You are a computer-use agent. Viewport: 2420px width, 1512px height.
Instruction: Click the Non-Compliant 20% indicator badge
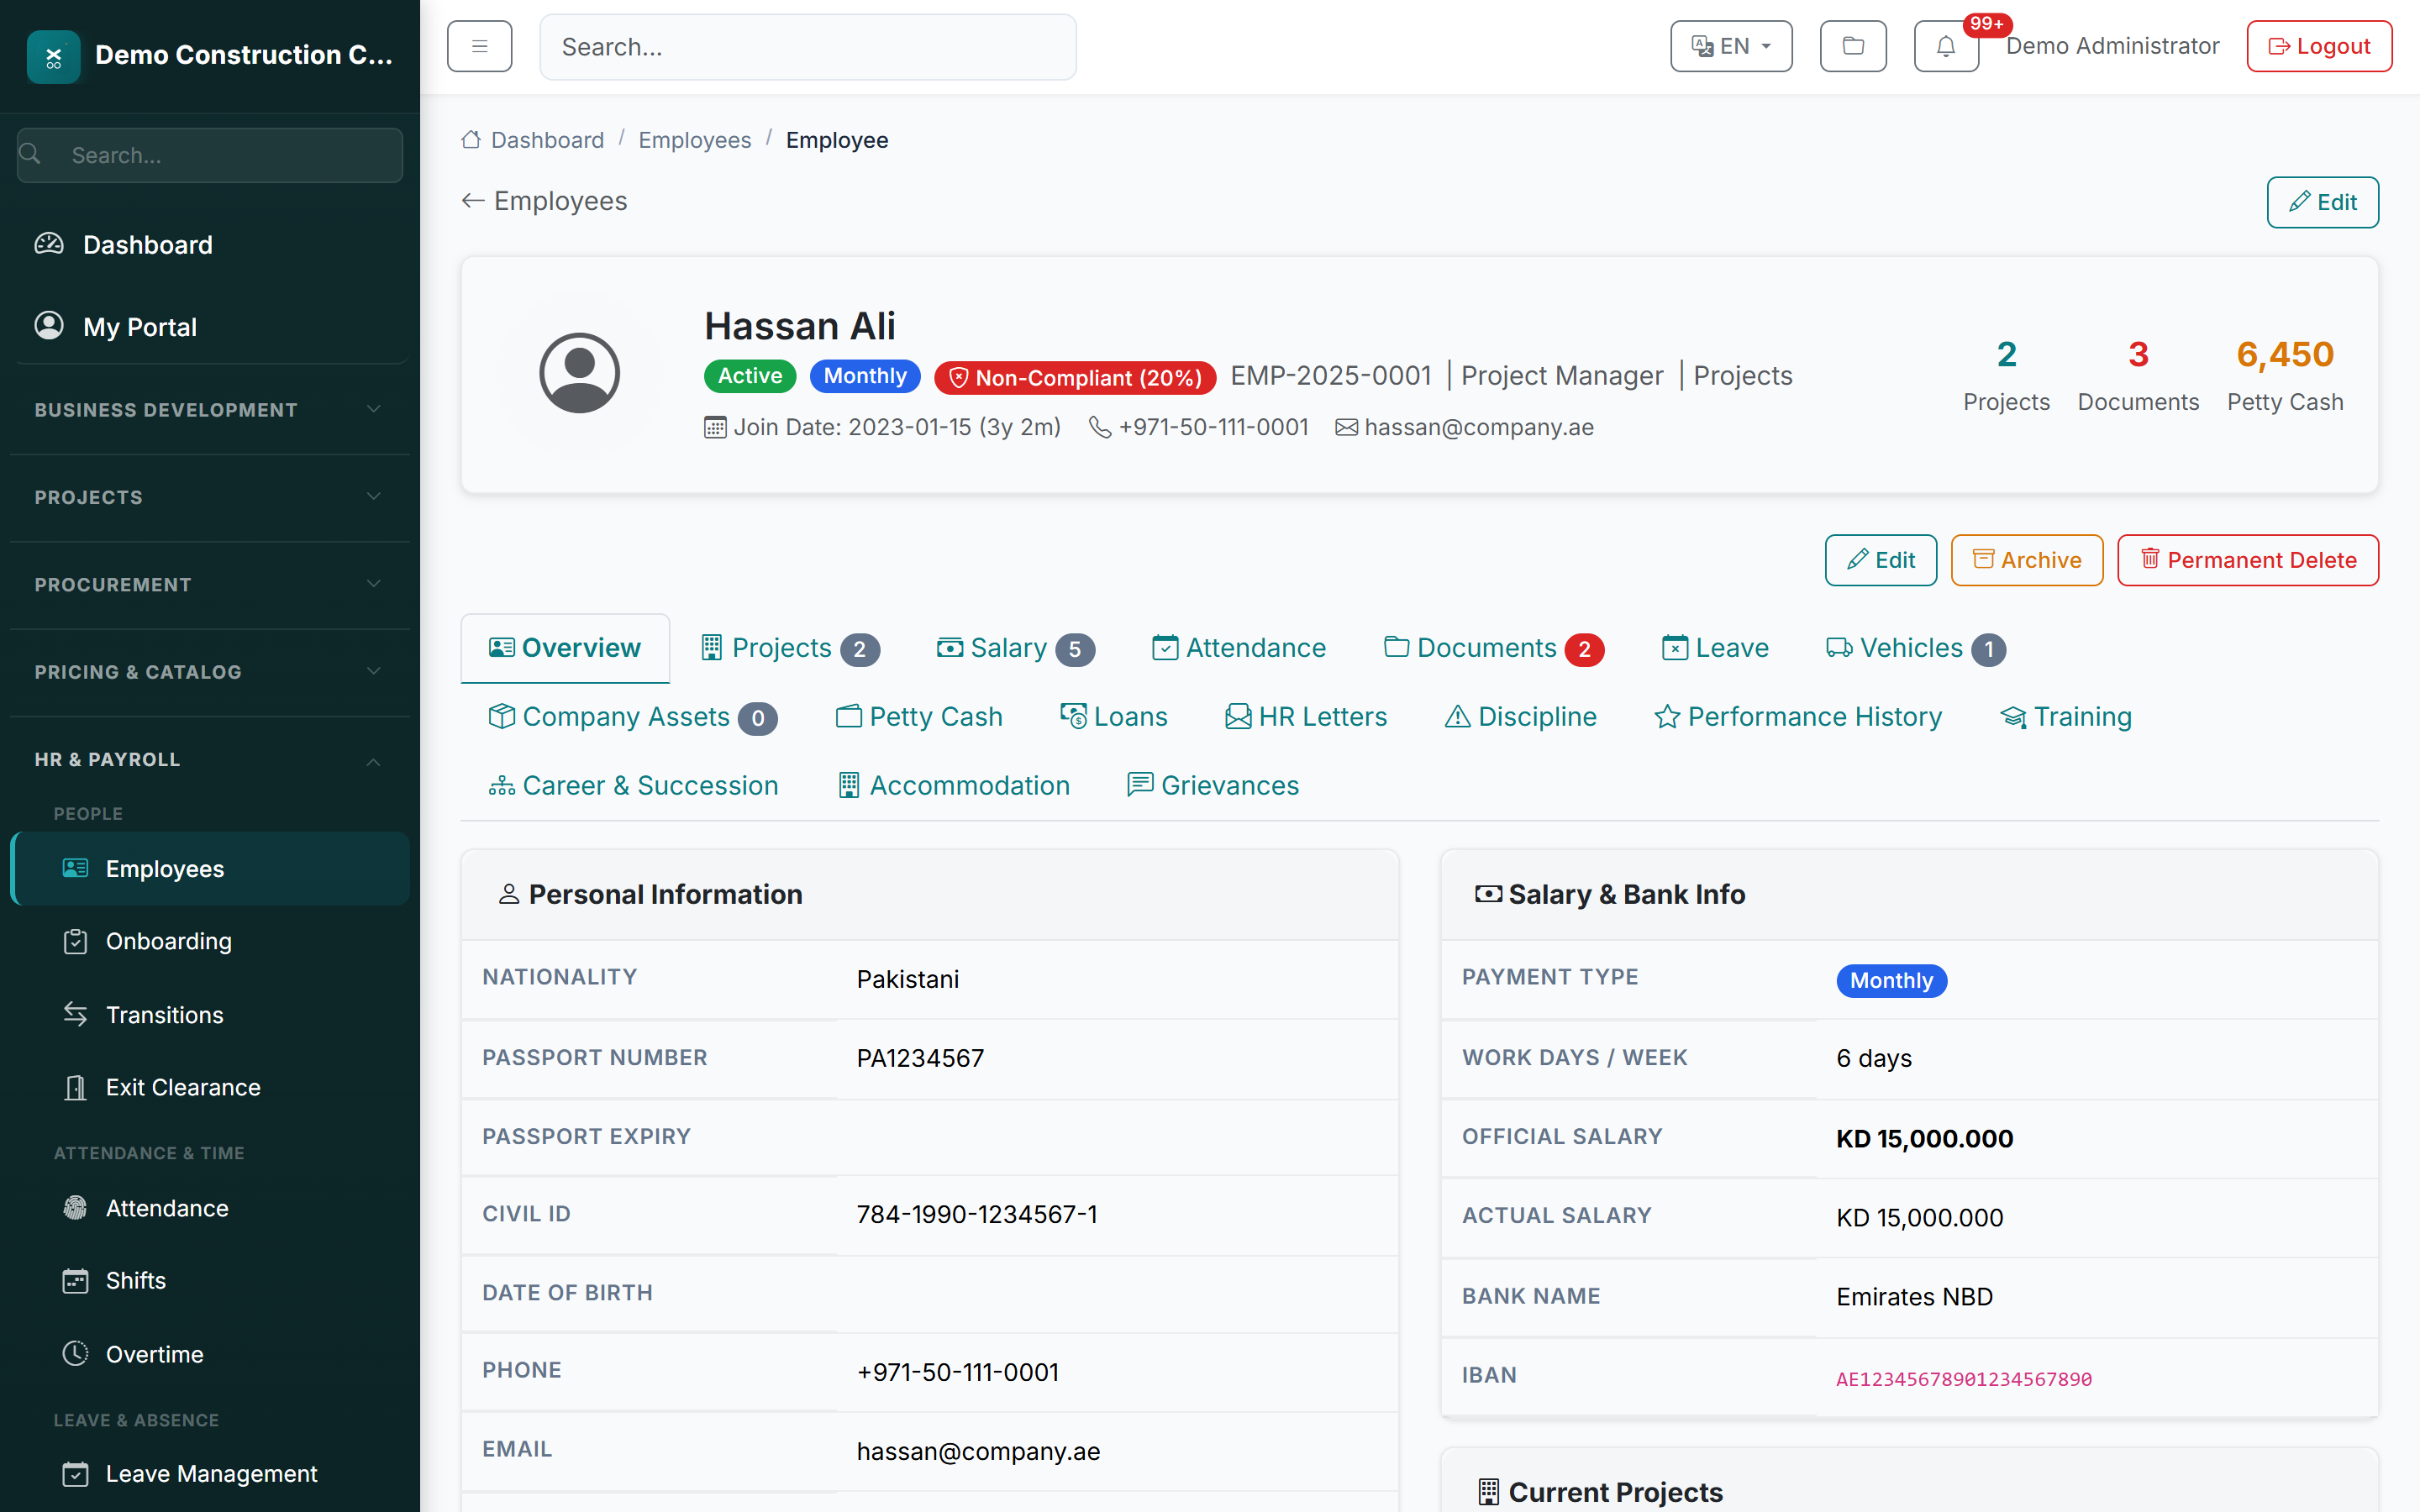coord(1074,378)
